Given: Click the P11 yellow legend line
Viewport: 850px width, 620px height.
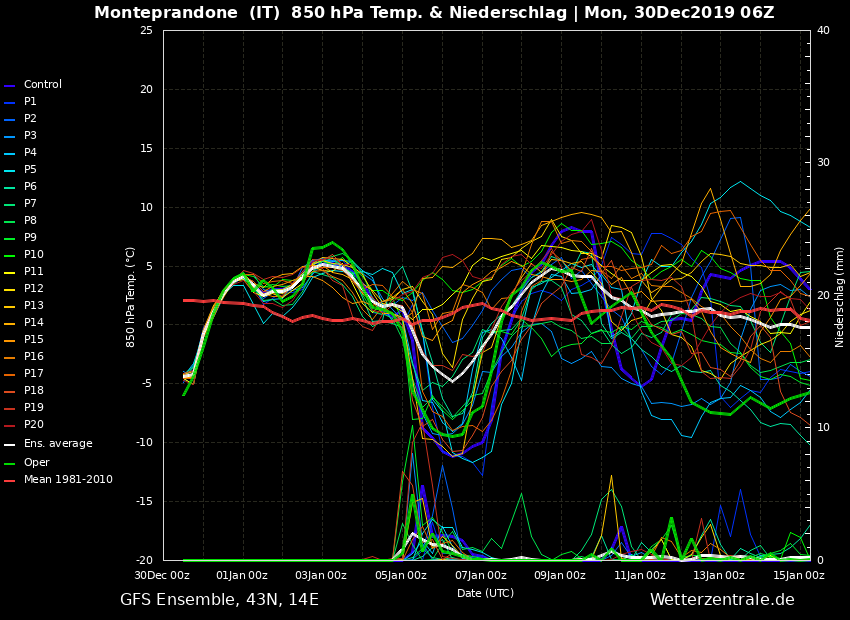Looking at the screenshot, I should point(10,272).
